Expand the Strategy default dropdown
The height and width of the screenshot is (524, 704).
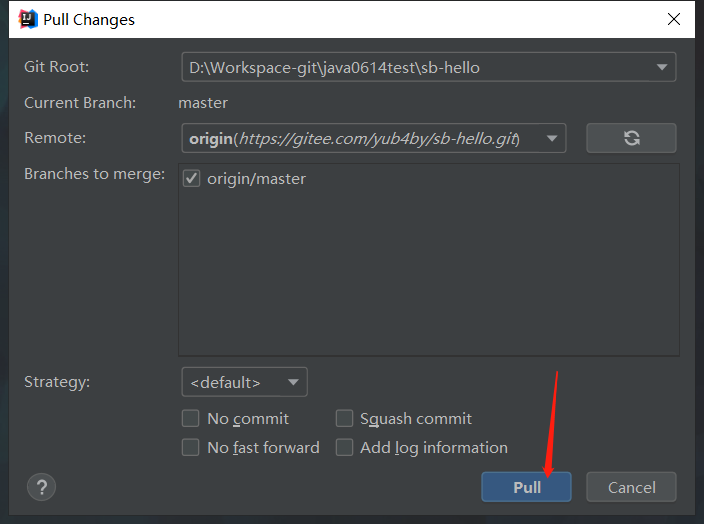292,382
